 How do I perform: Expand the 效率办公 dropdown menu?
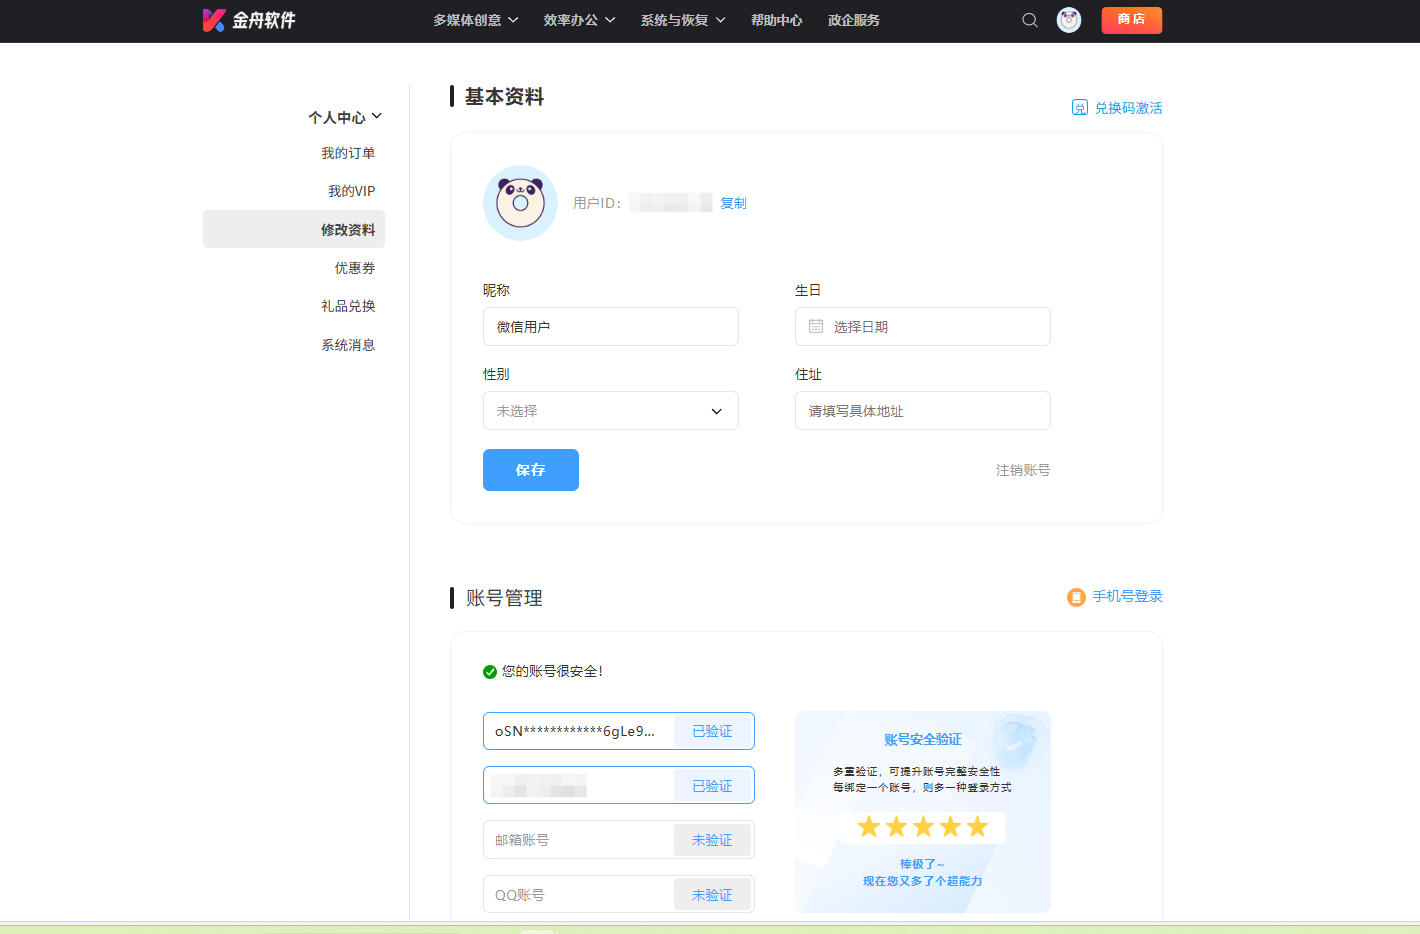tap(579, 20)
